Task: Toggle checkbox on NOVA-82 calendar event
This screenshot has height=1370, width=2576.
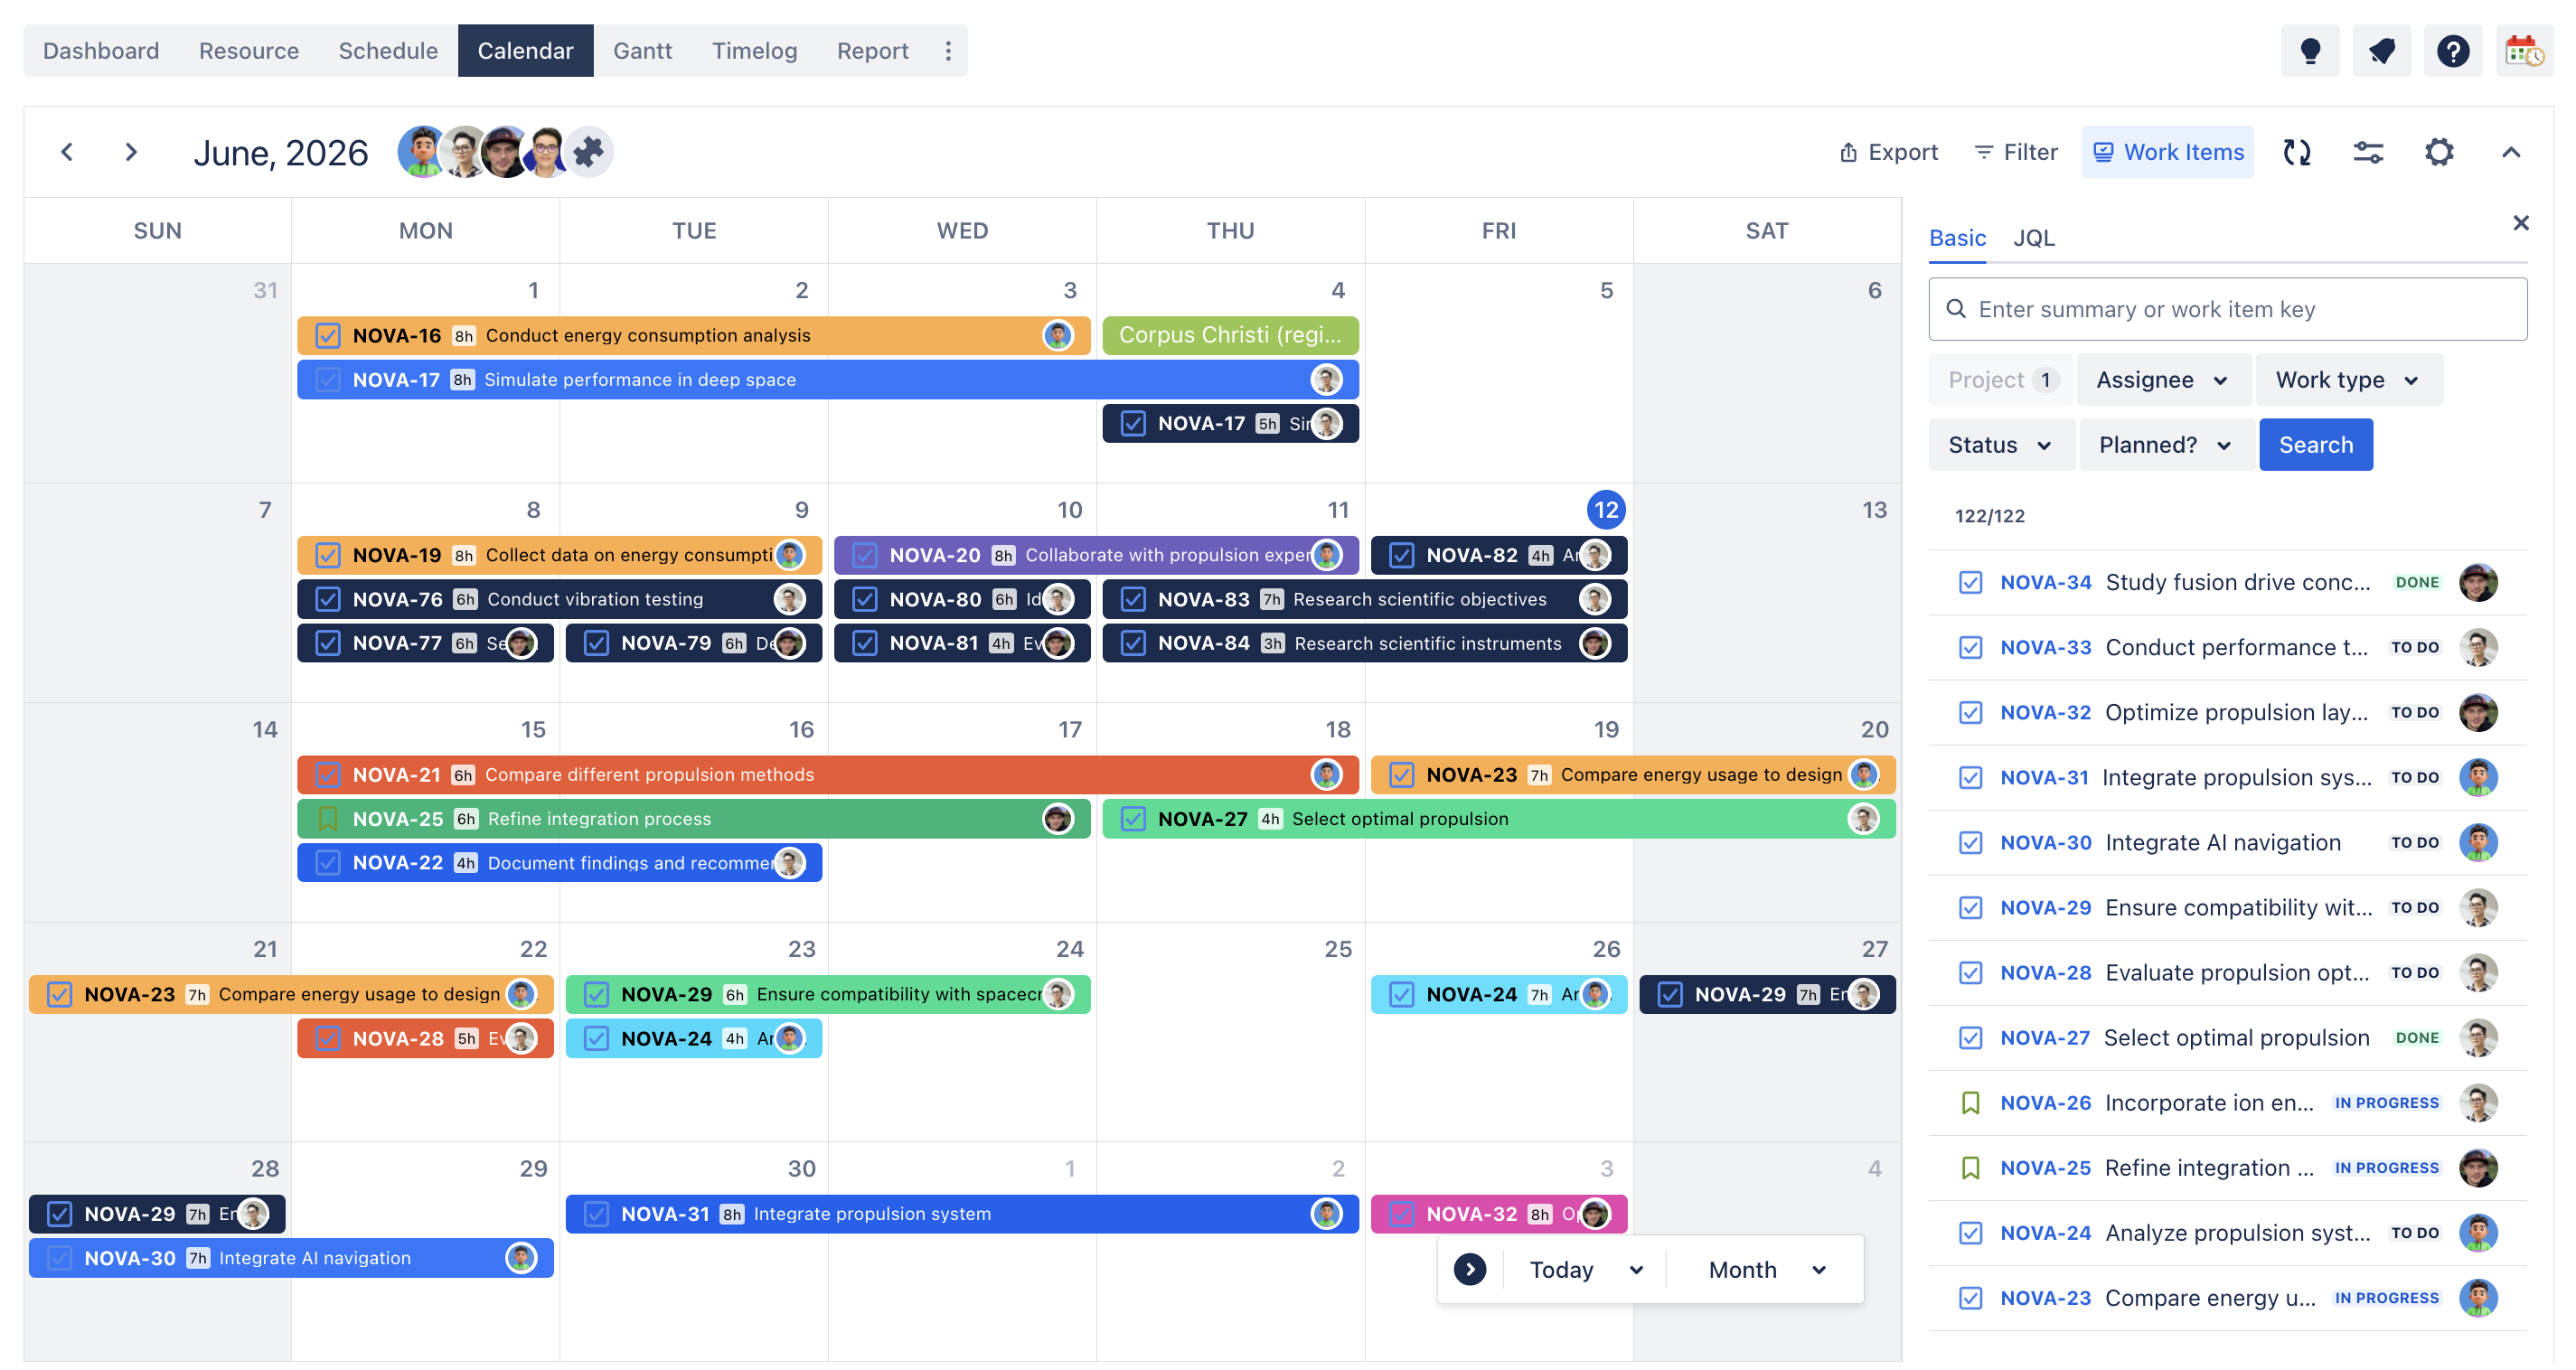Action: point(1401,555)
